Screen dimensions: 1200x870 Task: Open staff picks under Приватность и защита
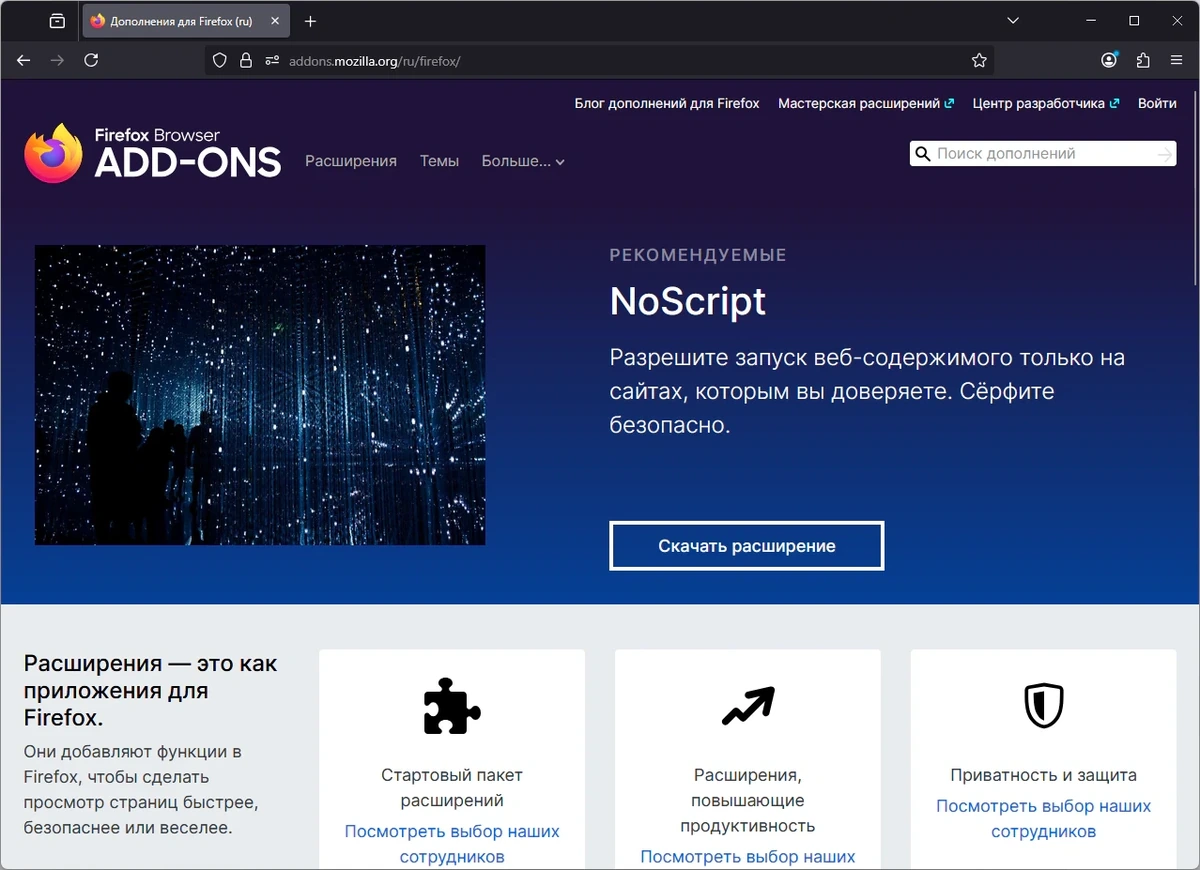(1044, 818)
